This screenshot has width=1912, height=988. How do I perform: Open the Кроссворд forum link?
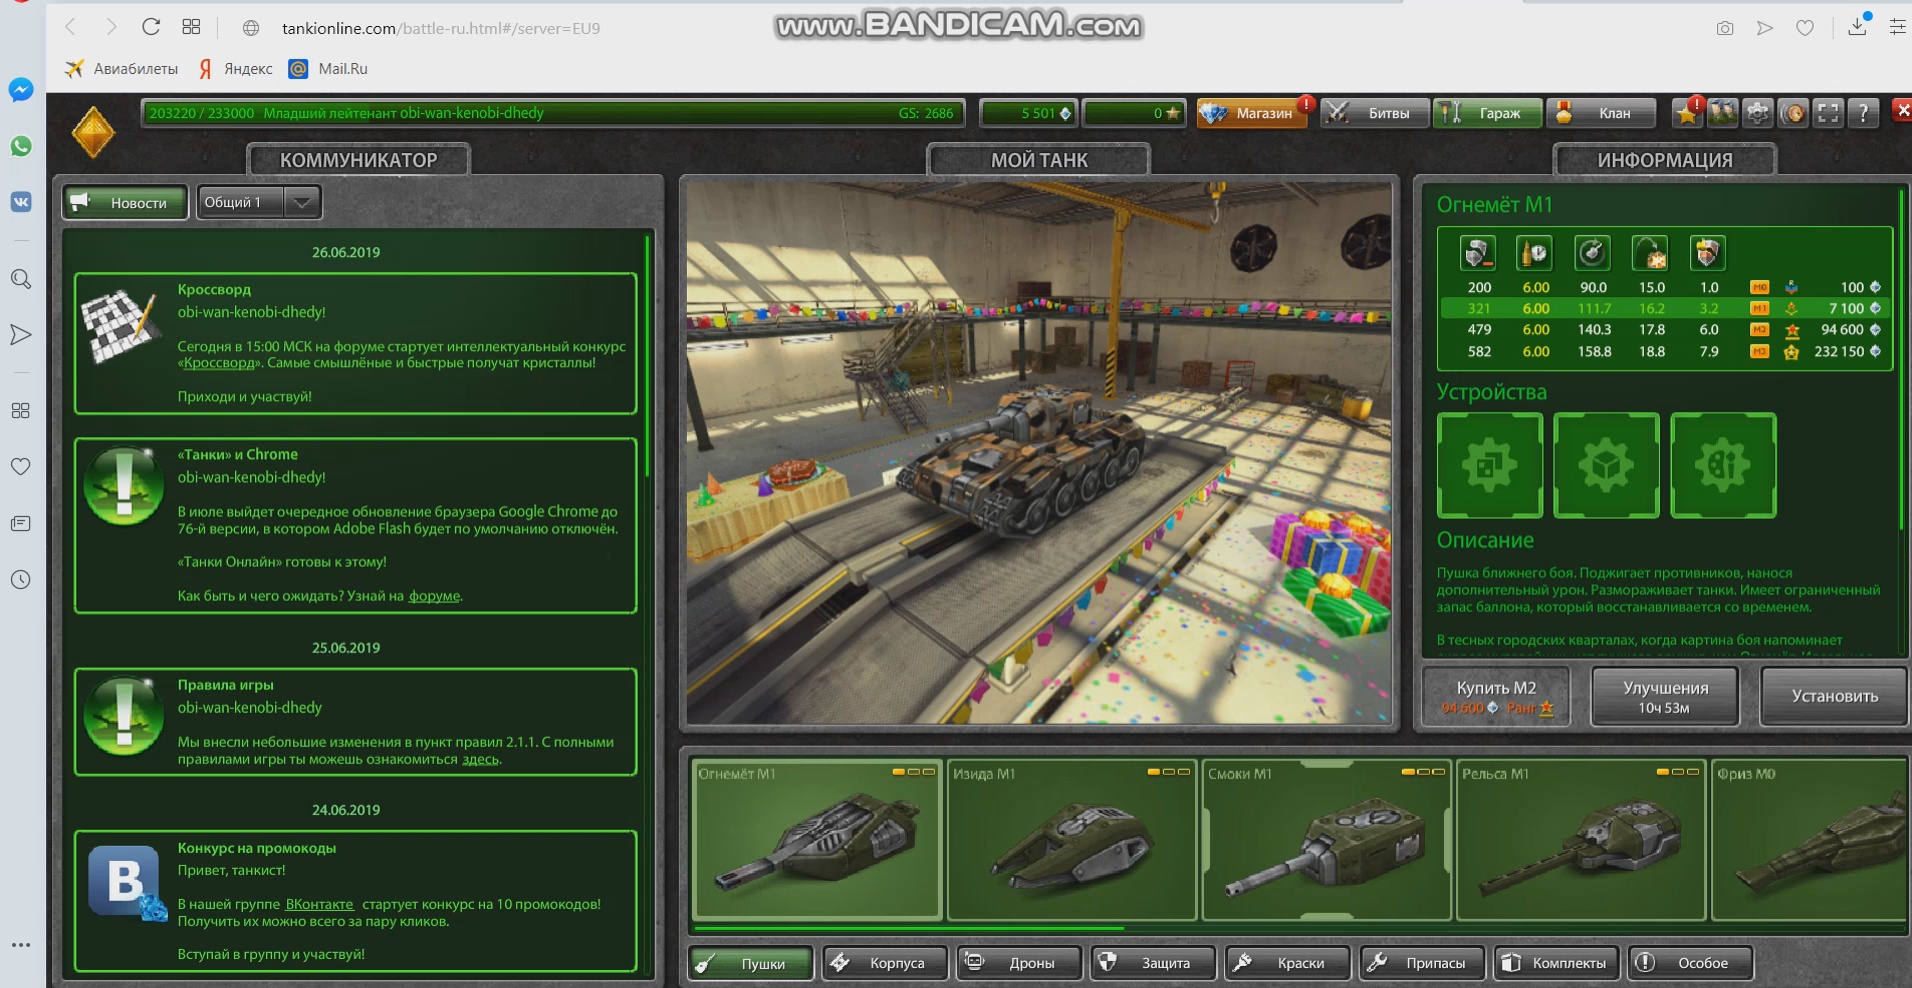pyautogui.click(x=218, y=362)
